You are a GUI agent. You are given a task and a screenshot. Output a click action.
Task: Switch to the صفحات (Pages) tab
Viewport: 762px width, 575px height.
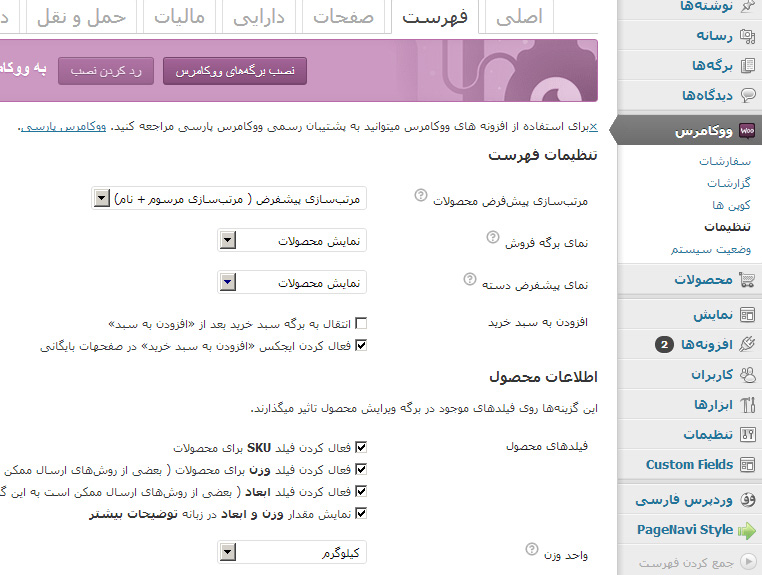(344, 17)
